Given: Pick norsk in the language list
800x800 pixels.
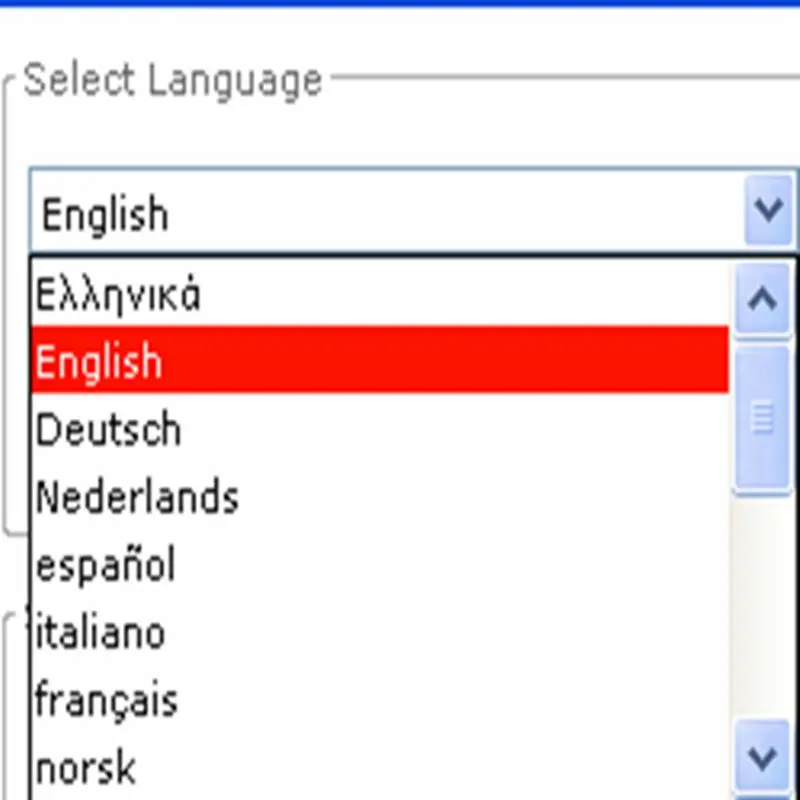Looking at the screenshot, I should [x=86, y=767].
